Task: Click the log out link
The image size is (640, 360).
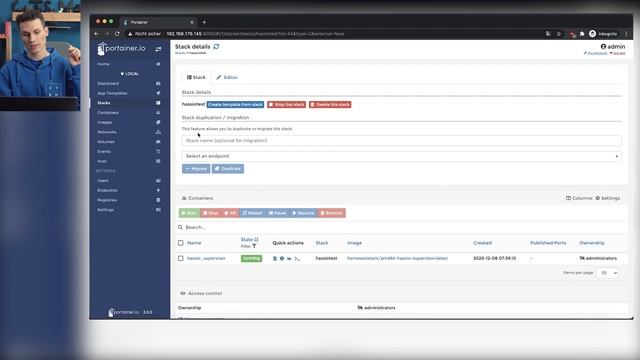Action: pos(618,53)
